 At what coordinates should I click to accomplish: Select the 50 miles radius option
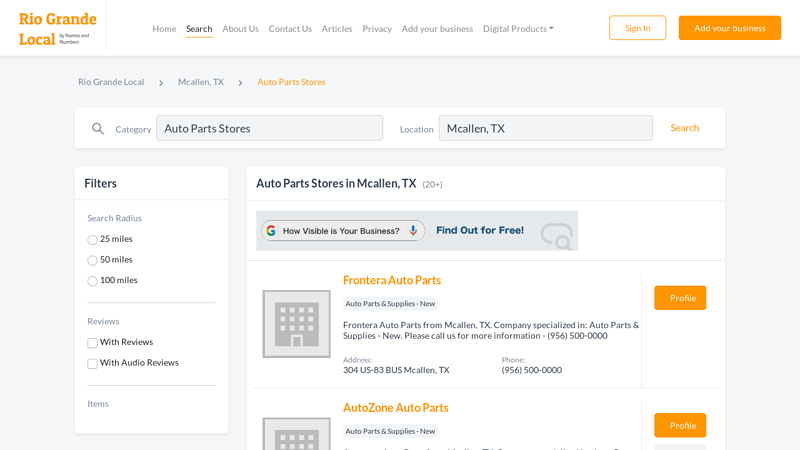click(92, 260)
